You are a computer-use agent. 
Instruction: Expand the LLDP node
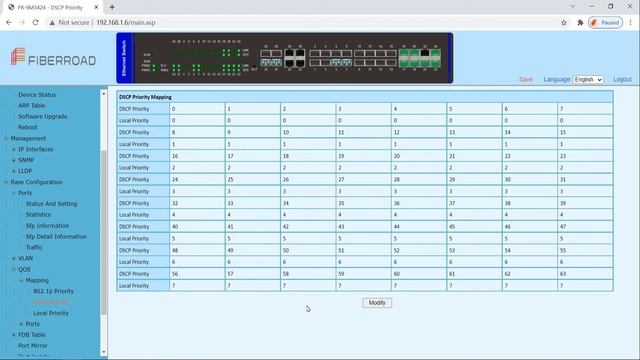tap(13, 171)
